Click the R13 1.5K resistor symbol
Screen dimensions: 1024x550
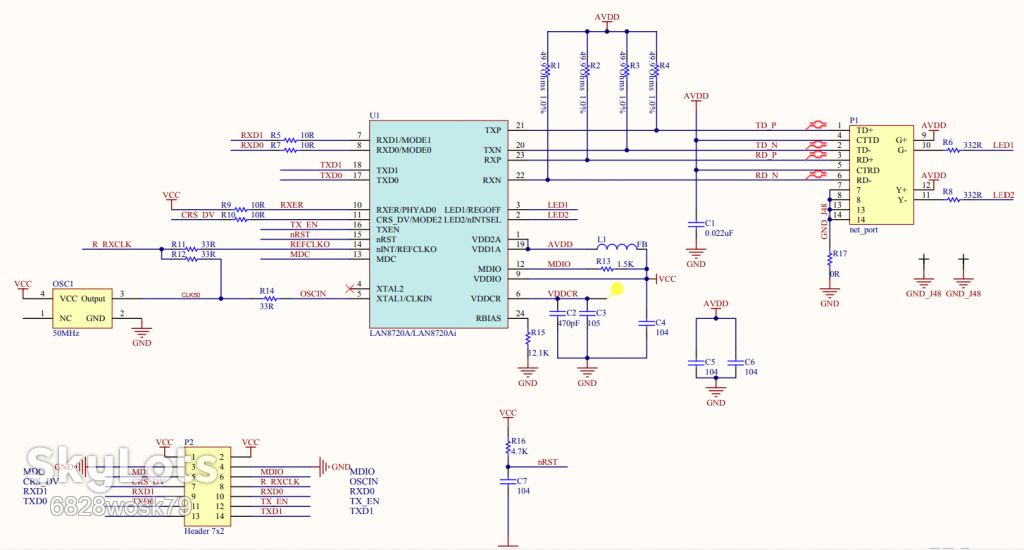pyautogui.click(x=605, y=268)
